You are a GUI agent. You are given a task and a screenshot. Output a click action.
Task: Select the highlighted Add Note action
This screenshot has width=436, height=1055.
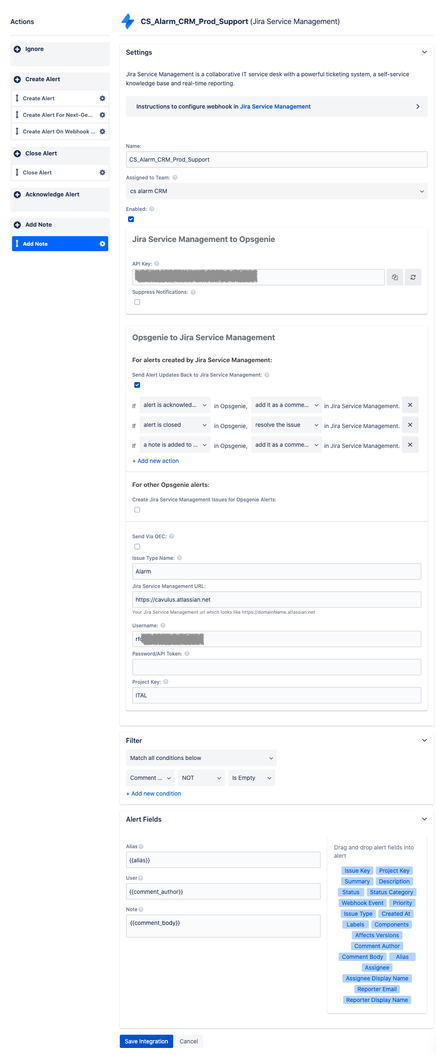[60, 244]
